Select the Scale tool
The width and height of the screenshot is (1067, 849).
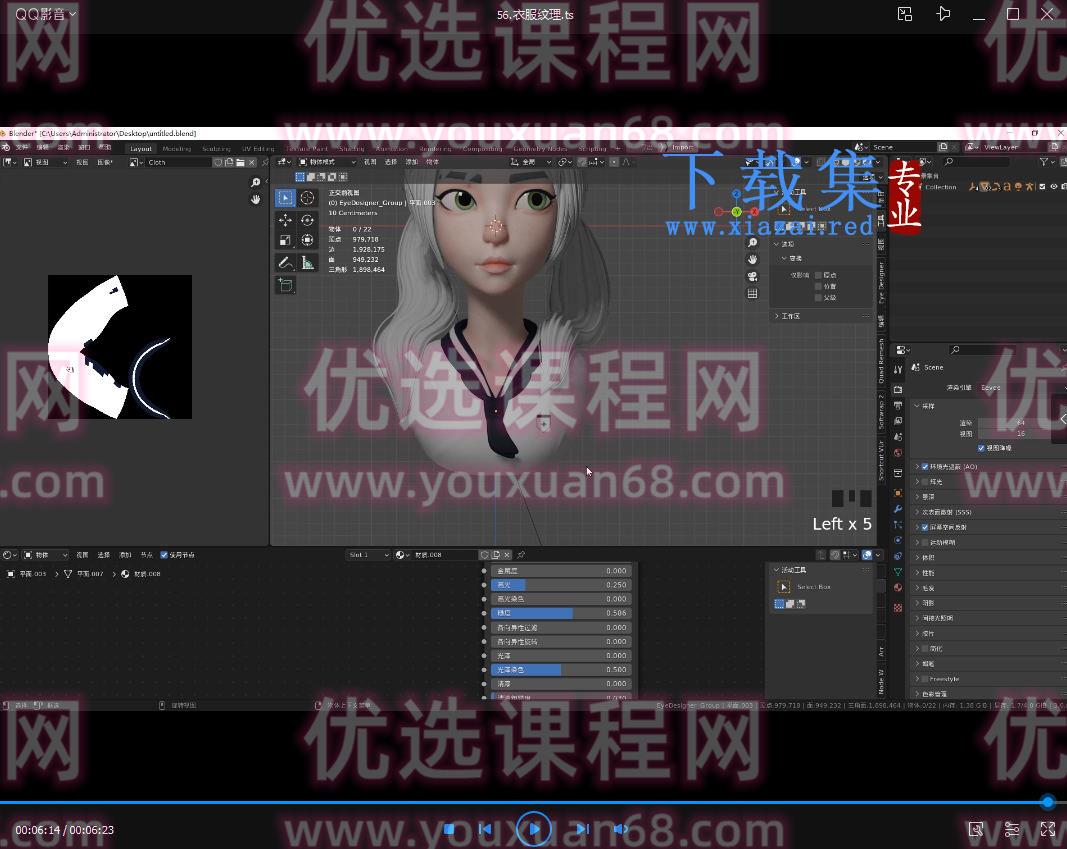[x=285, y=240]
